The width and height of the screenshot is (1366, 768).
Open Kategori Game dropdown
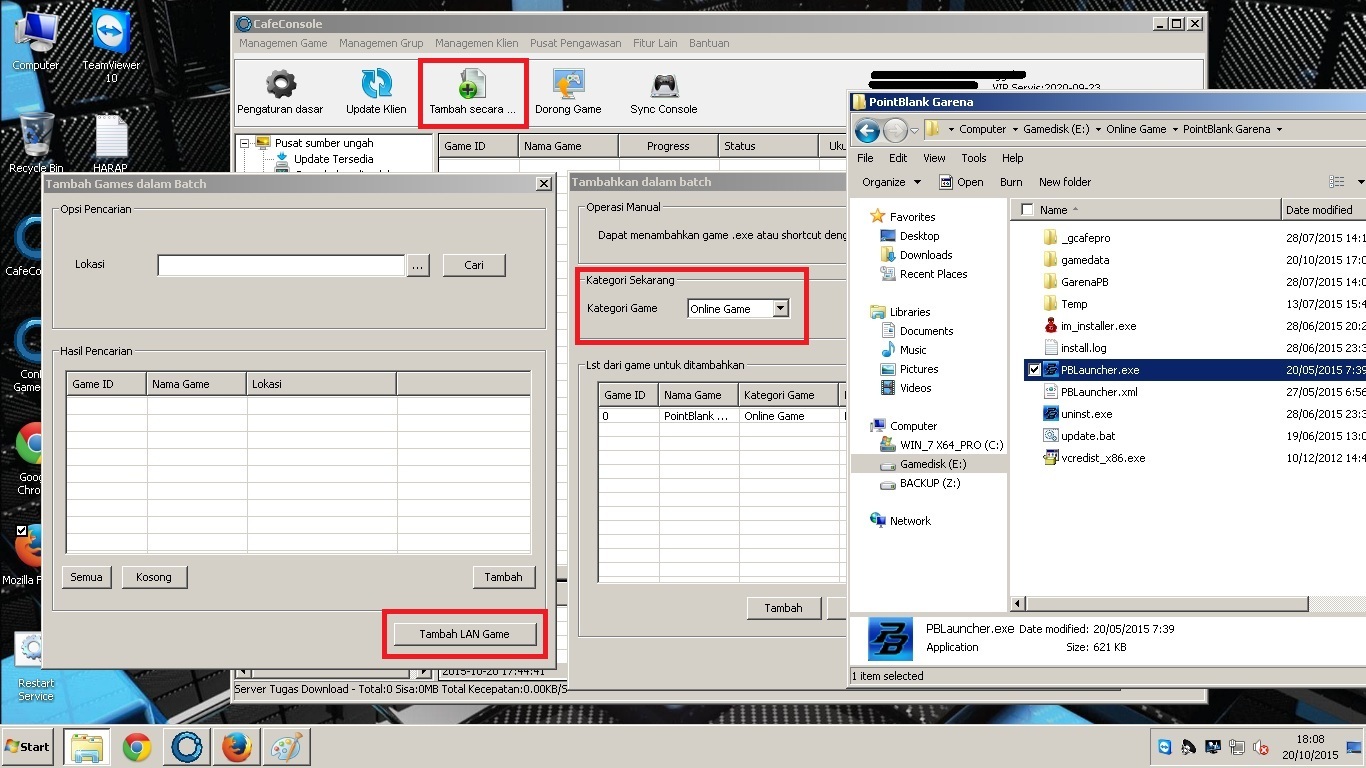coord(780,309)
